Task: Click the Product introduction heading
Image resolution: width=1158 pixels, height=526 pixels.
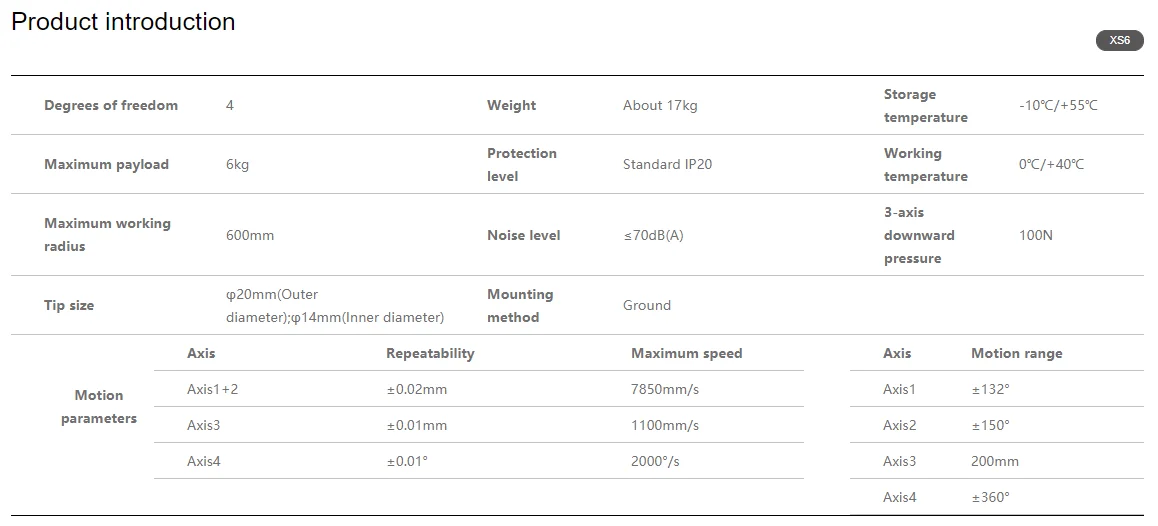Action: pos(123,21)
